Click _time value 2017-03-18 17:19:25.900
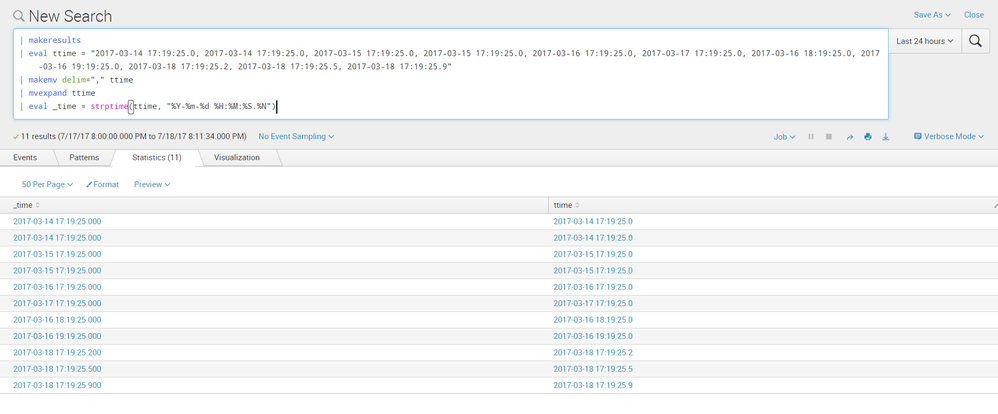The width and height of the screenshot is (998, 414). click(57, 385)
